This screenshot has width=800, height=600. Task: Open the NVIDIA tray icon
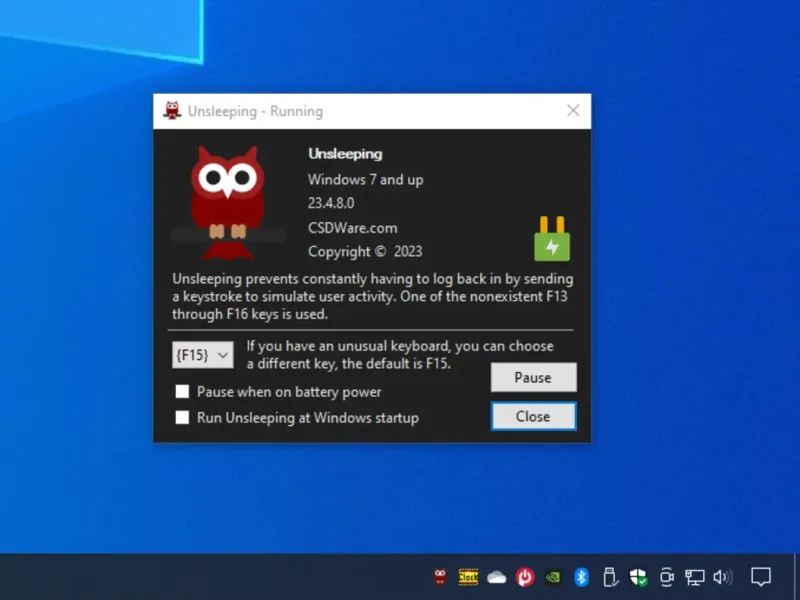click(x=553, y=577)
